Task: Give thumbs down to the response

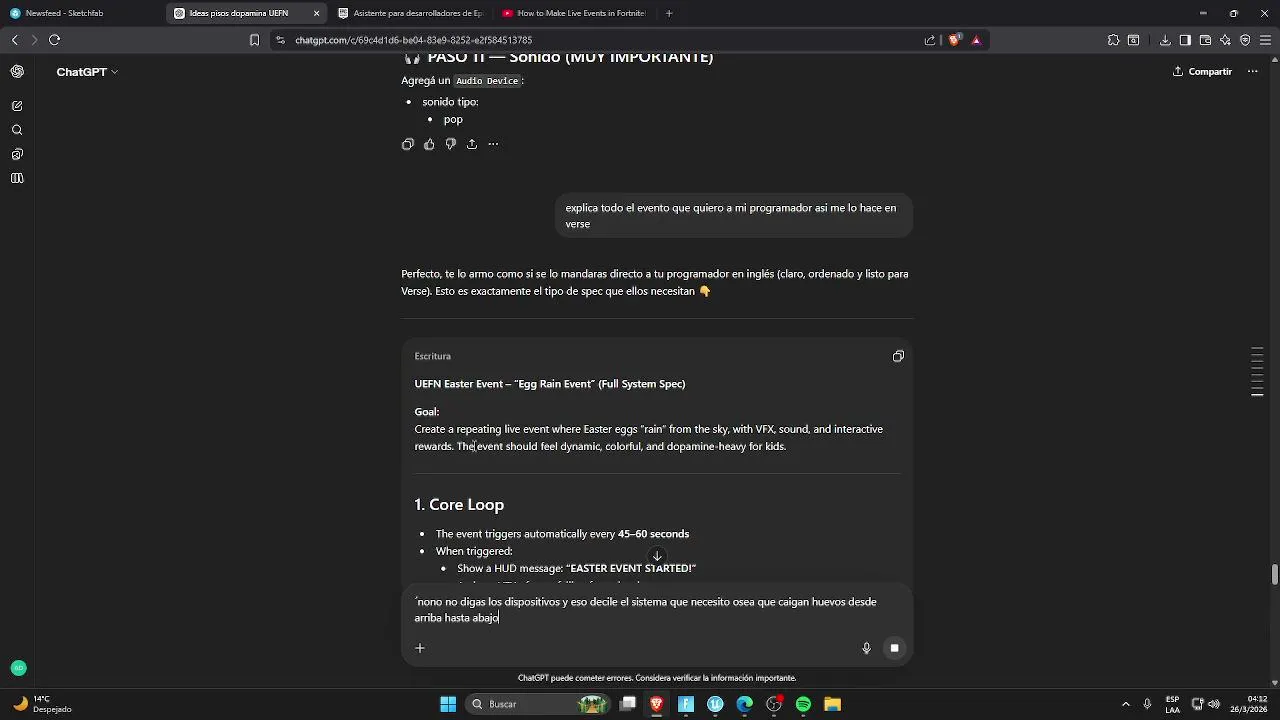Action: click(x=451, y=144)
